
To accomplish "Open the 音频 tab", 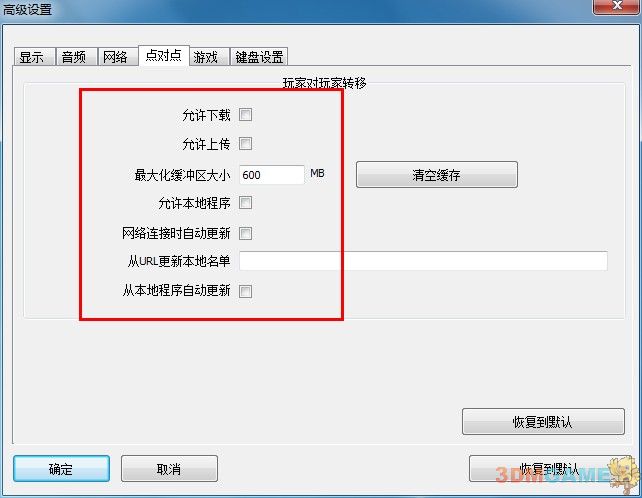I will point(76,57).
